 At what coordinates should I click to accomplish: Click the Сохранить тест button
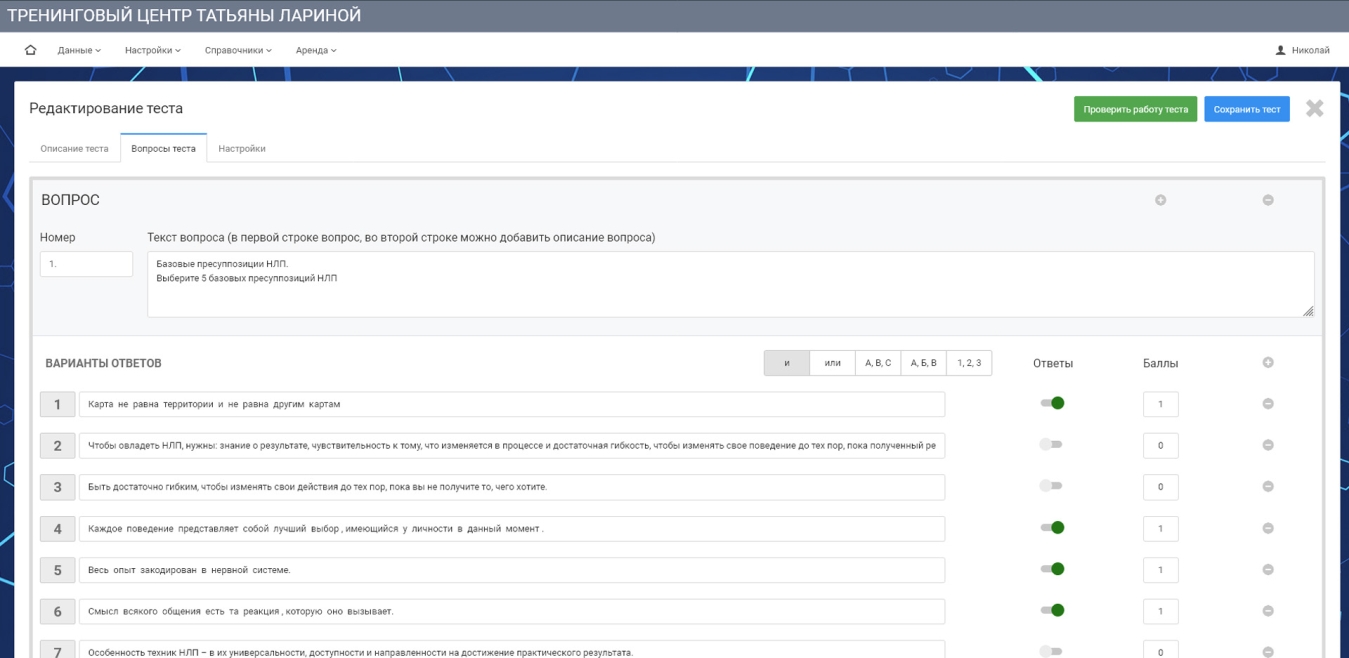[1246, 110]
